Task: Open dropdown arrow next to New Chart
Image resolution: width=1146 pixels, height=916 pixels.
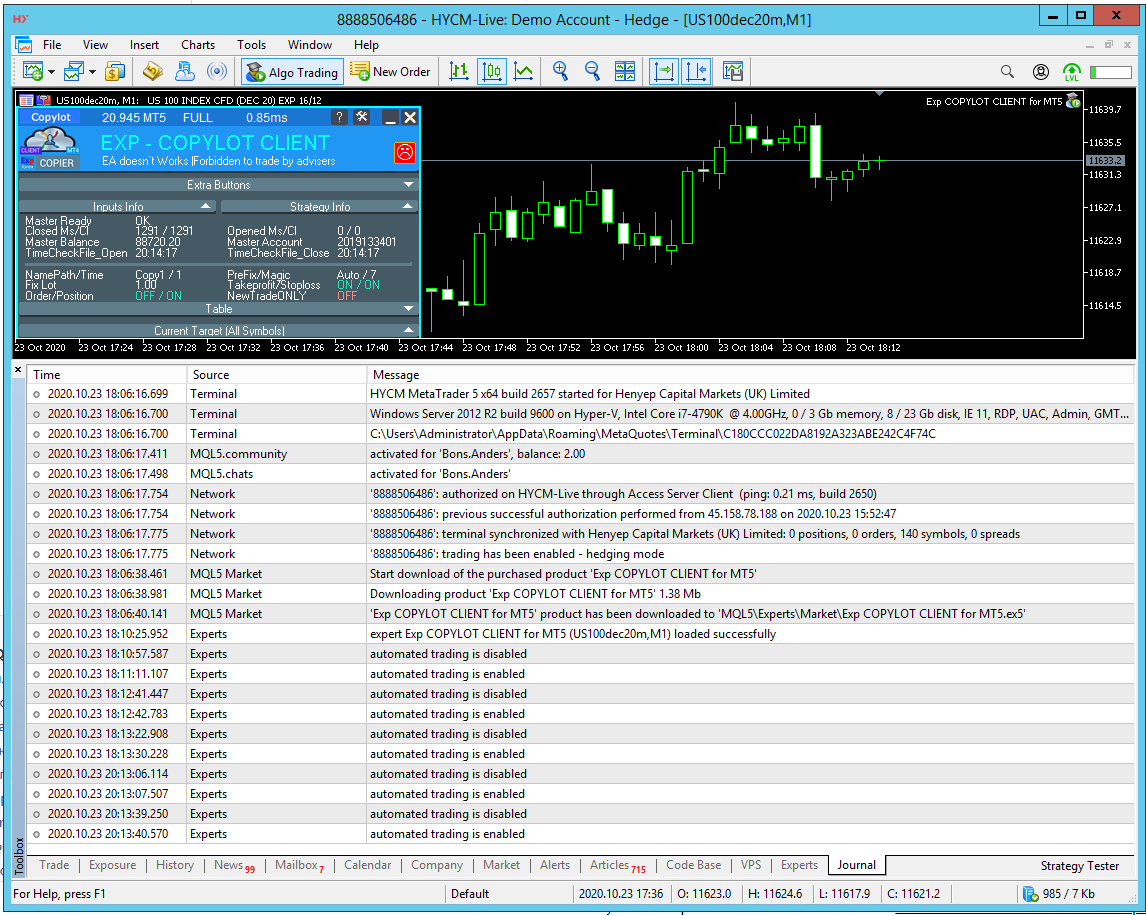Action: [51, 72]
